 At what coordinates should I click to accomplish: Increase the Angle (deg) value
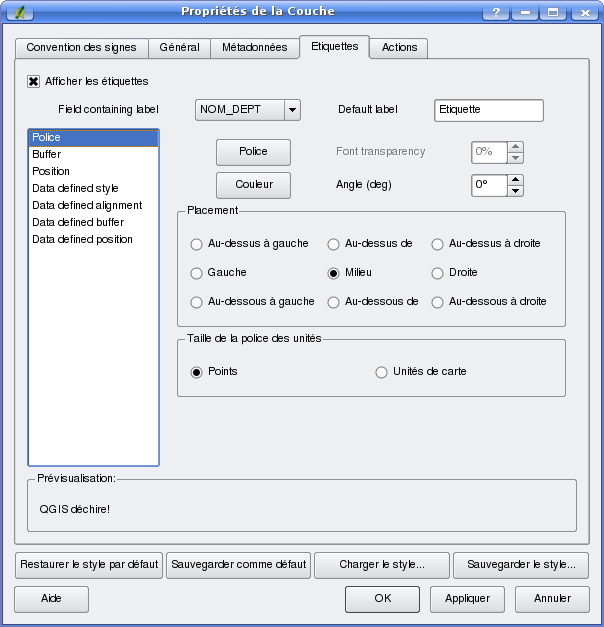(515, 180)
